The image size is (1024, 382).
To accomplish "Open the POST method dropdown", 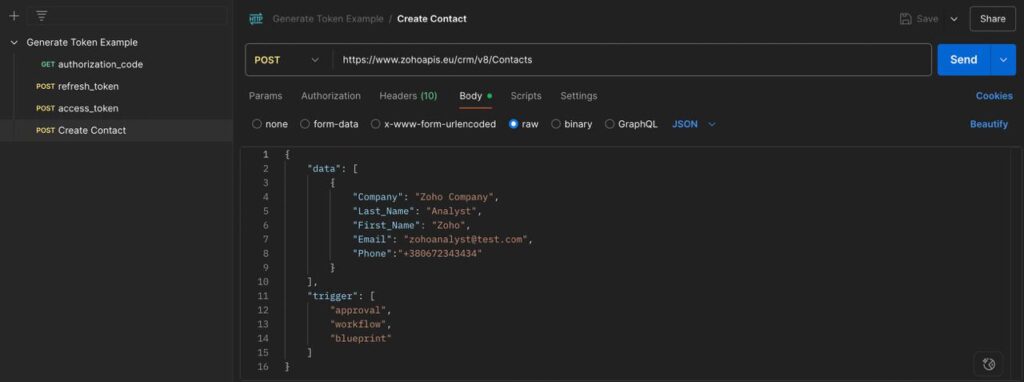I will pyautogui.click(x=288, y=60).
